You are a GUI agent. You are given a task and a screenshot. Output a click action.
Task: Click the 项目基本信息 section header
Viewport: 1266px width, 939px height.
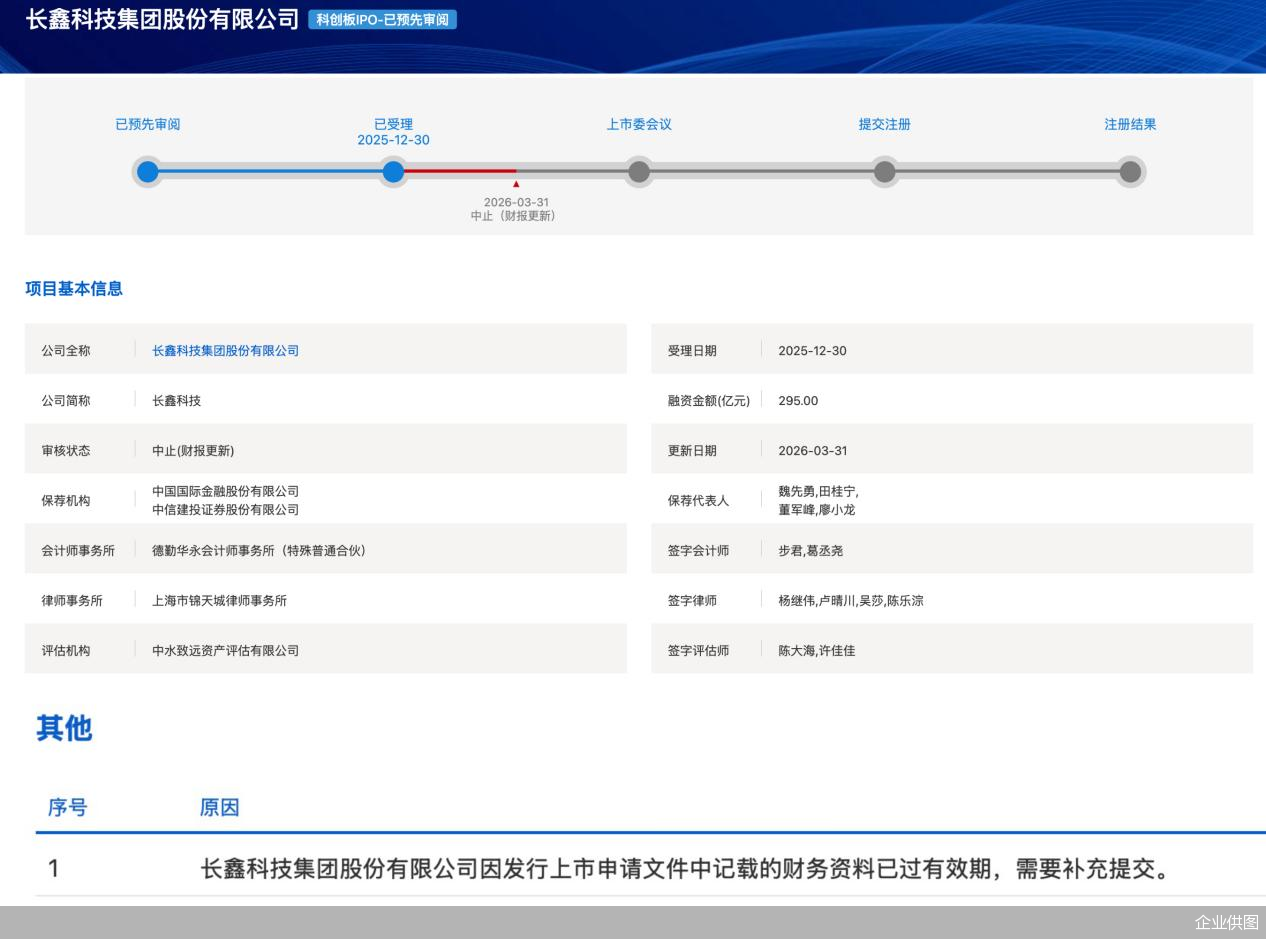[73, 289]
